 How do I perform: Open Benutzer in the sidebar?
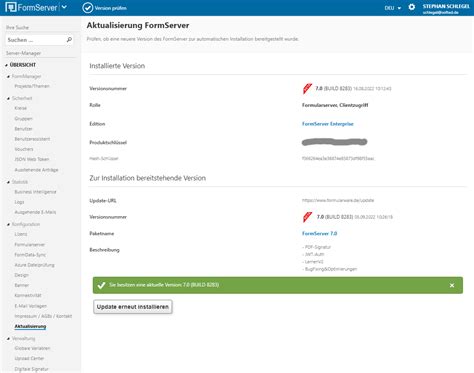(x=23, y=129)
